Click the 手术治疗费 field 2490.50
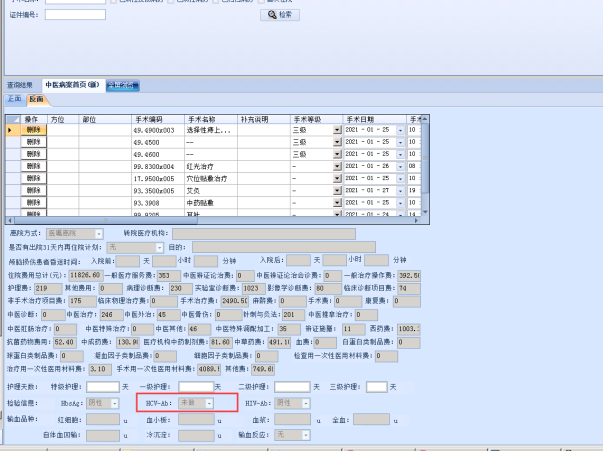603x451 pixels. coord(235,301)
